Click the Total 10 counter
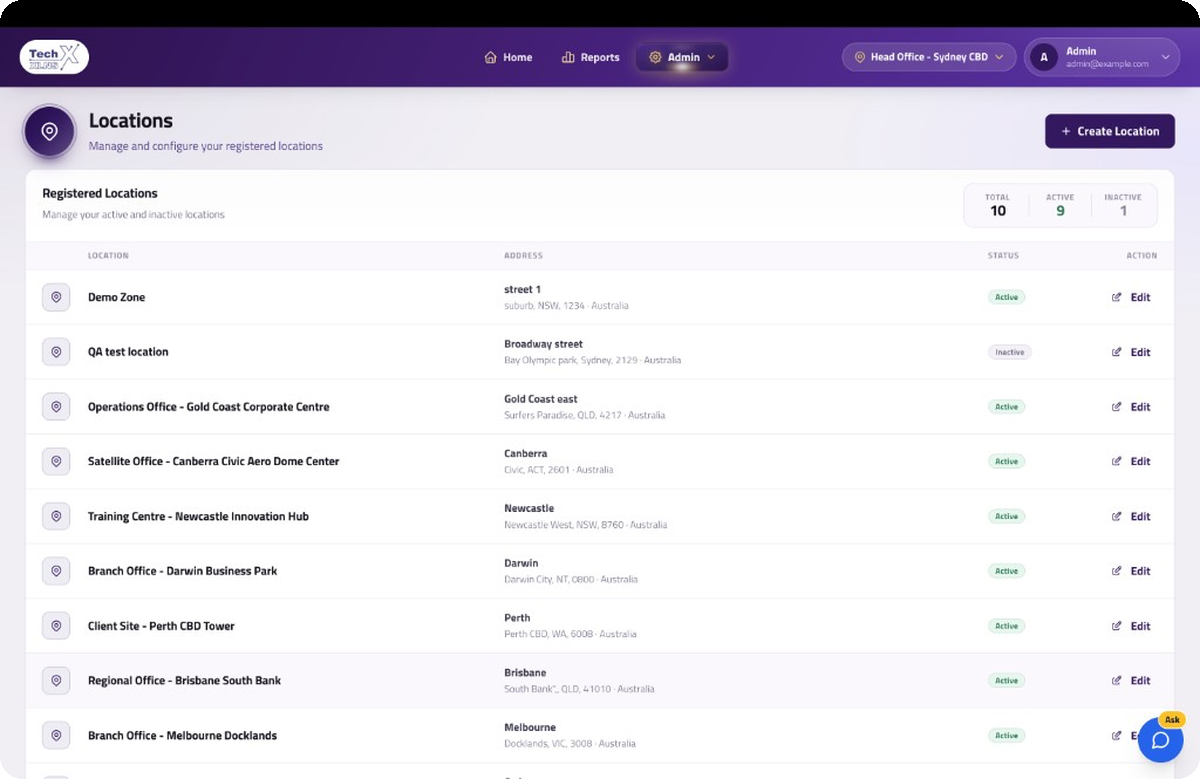This screenshot has width=1200, height=779. [997, 205]
